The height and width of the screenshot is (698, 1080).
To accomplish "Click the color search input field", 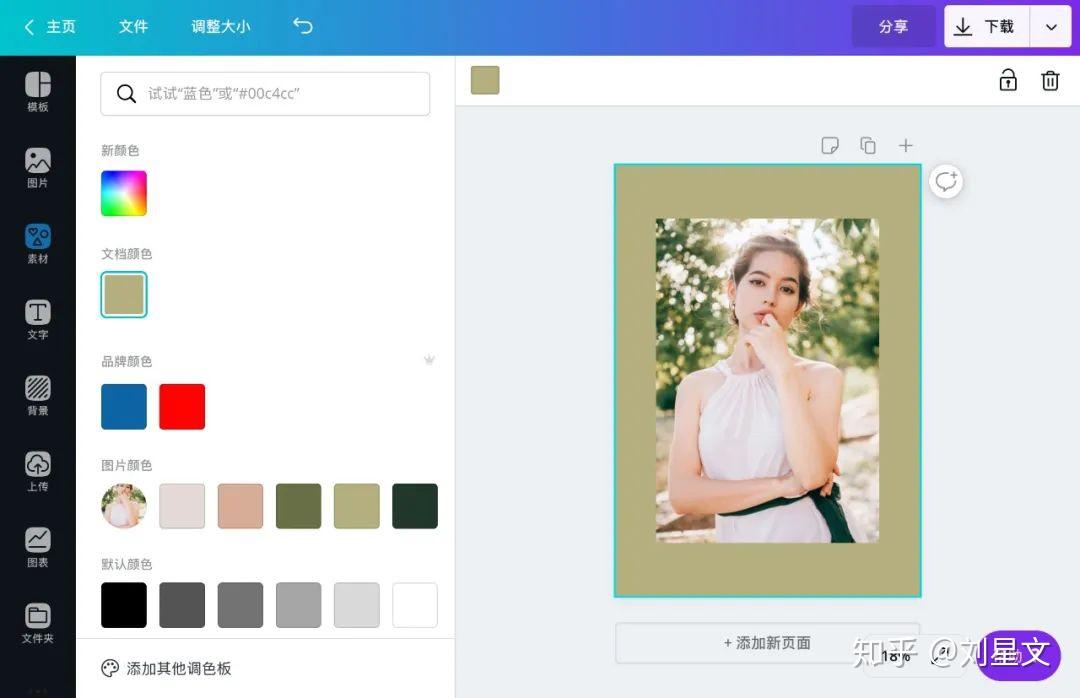I will click(264, 93).
